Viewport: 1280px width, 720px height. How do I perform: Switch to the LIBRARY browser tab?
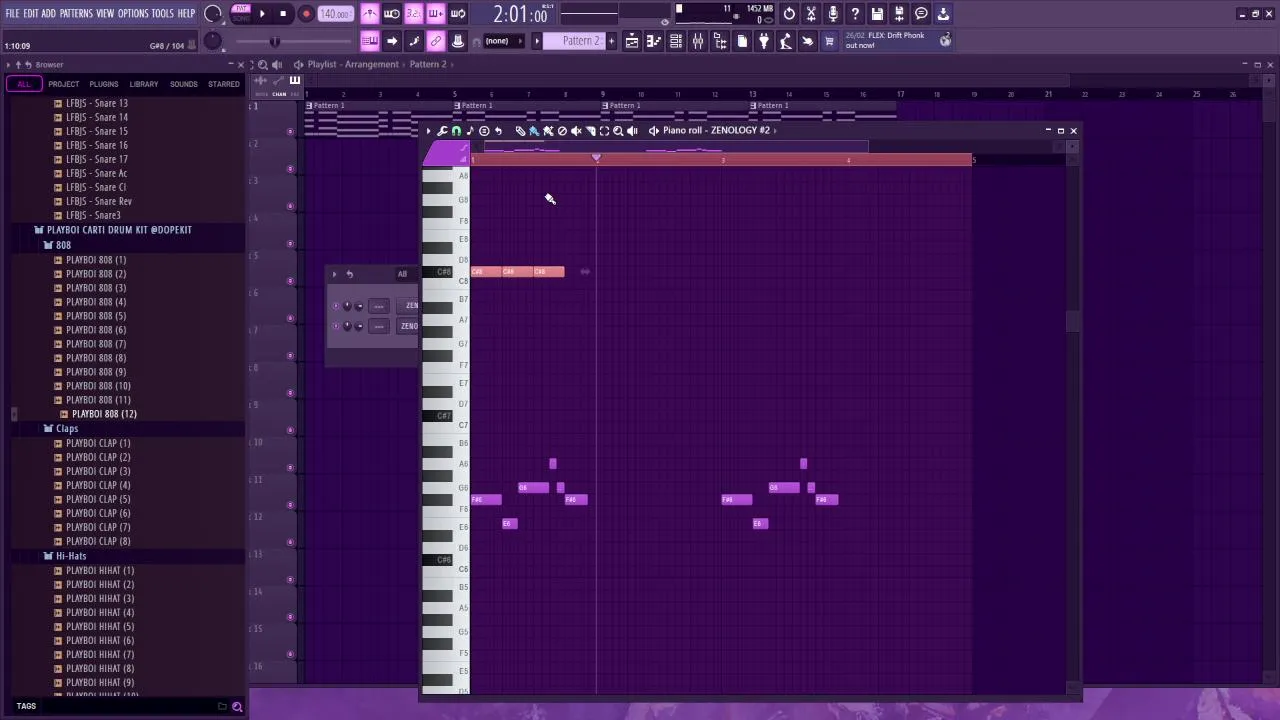click(x=143, y=84)
